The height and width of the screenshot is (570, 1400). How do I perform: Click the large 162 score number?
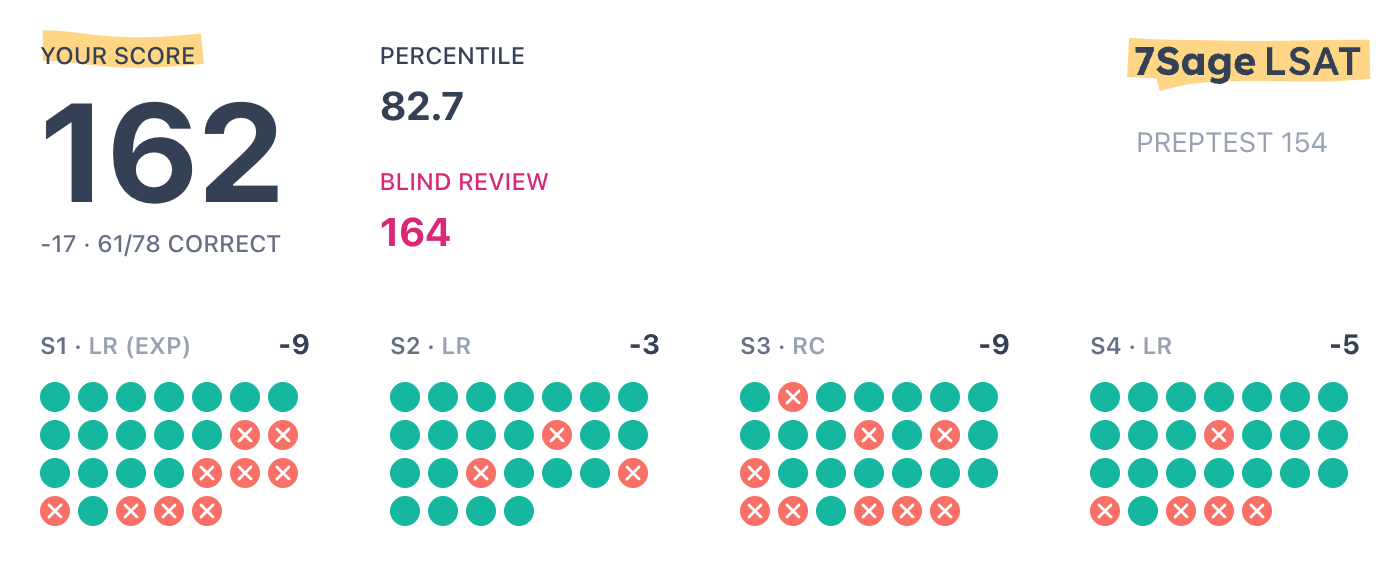click(x=160, y=153)
